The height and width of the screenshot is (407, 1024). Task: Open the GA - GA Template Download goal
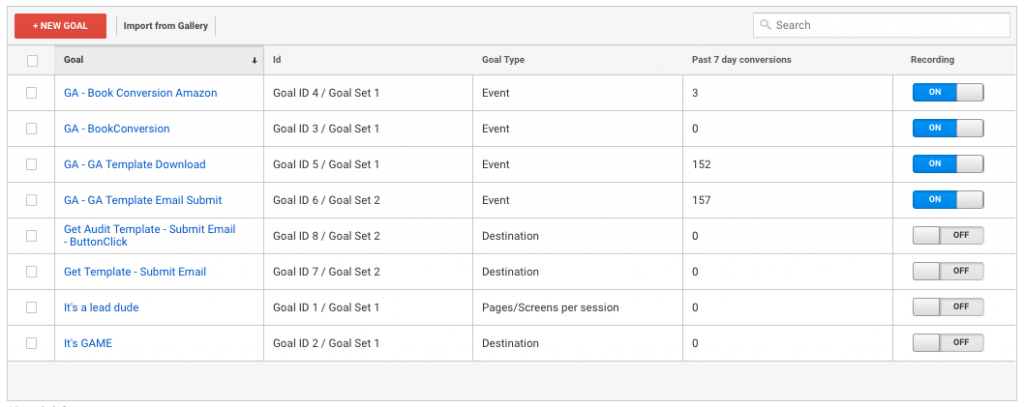pyautogui.click(x=135, y=165)
